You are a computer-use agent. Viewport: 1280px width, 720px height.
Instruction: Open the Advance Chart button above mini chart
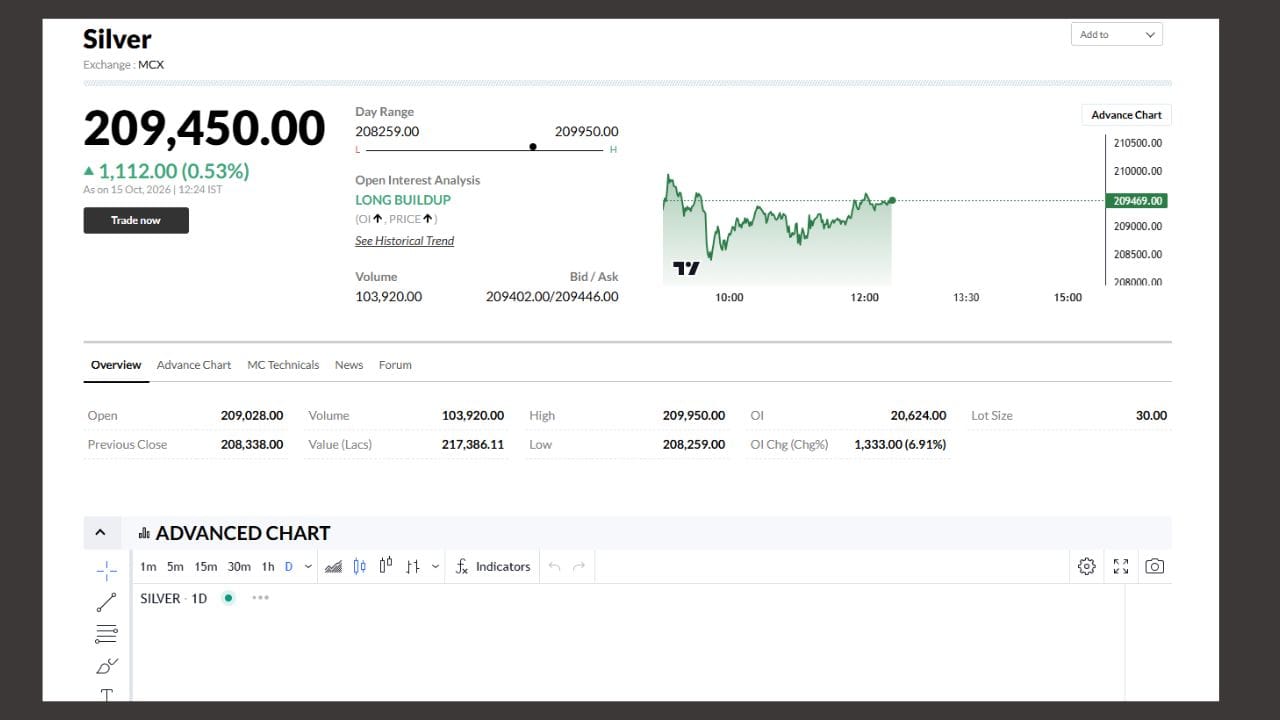click(1126, 115)
